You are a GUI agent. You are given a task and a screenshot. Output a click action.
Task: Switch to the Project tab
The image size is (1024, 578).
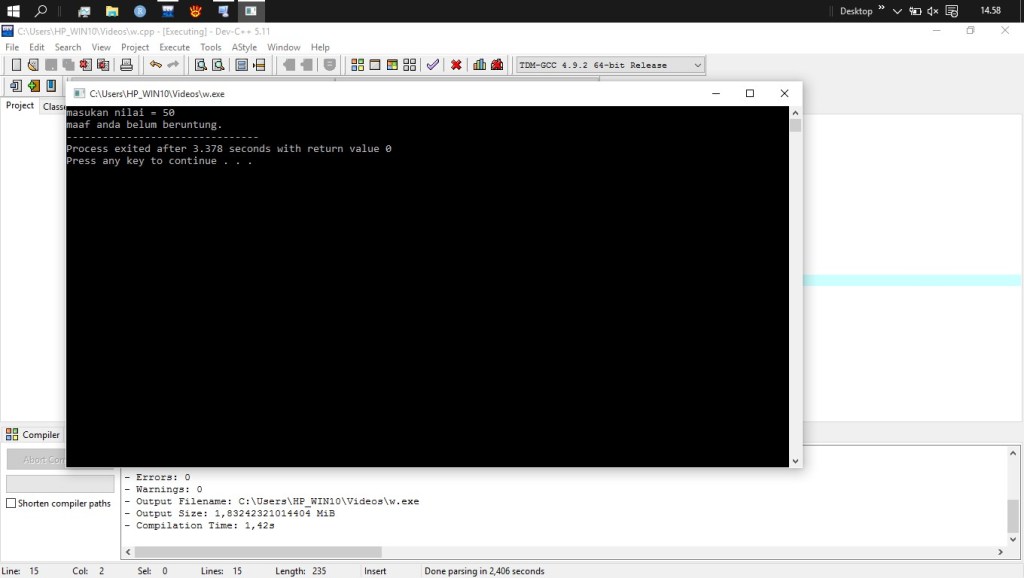pos(20,106)
